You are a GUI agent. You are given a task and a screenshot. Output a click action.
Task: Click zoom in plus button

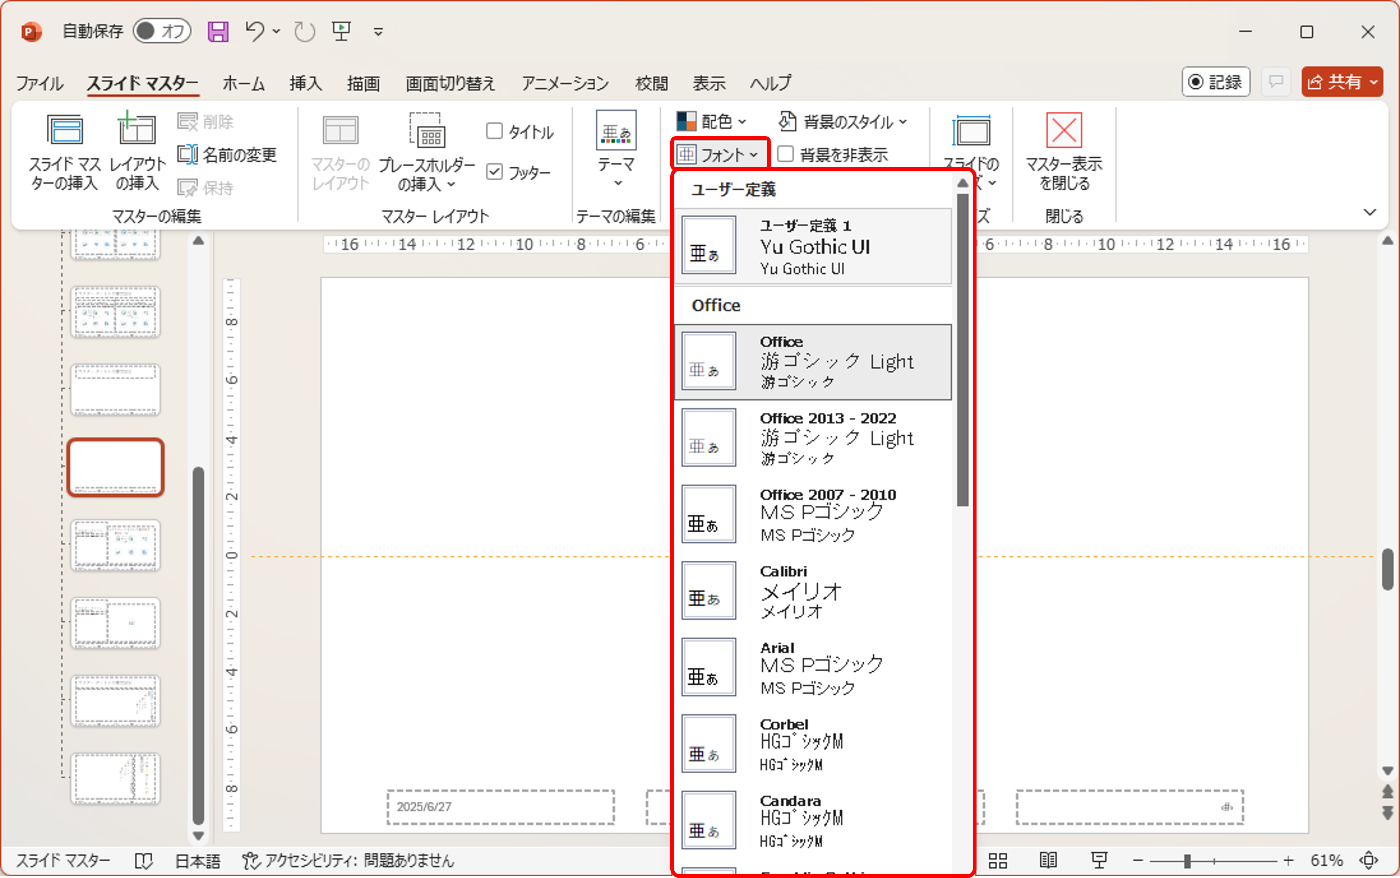pos(1288,860)
